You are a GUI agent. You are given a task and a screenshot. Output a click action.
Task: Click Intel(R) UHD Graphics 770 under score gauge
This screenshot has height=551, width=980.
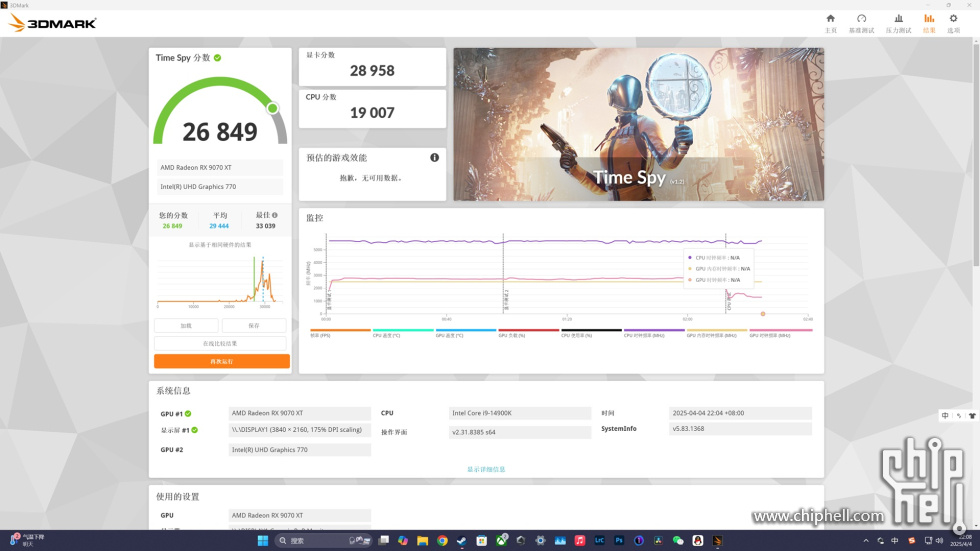(x=220, y=186)
